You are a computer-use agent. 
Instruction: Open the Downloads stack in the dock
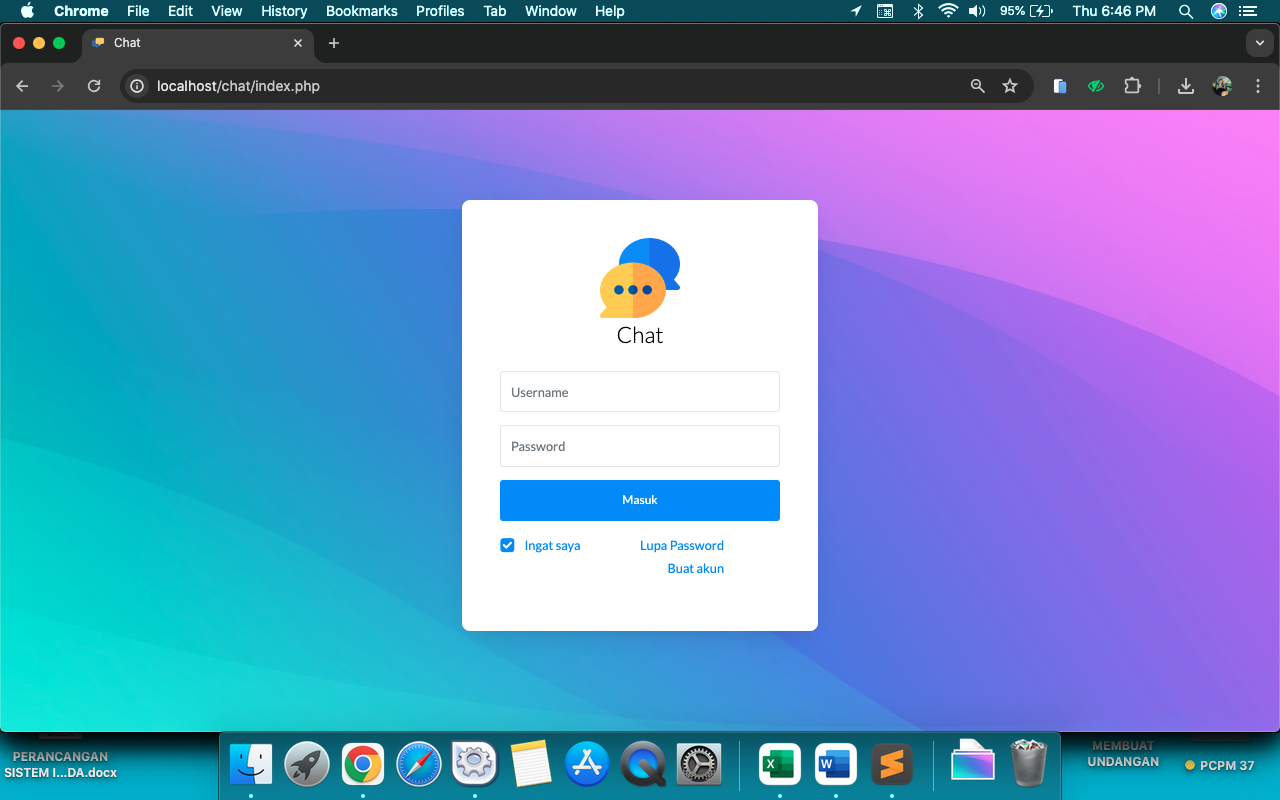[973, 762]
